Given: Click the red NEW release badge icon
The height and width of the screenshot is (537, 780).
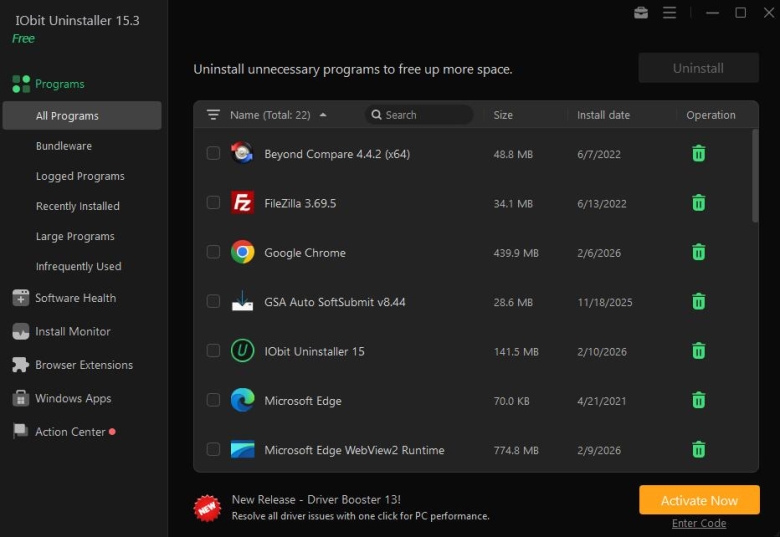Looking at the screenshot, I should click(207, 507).
